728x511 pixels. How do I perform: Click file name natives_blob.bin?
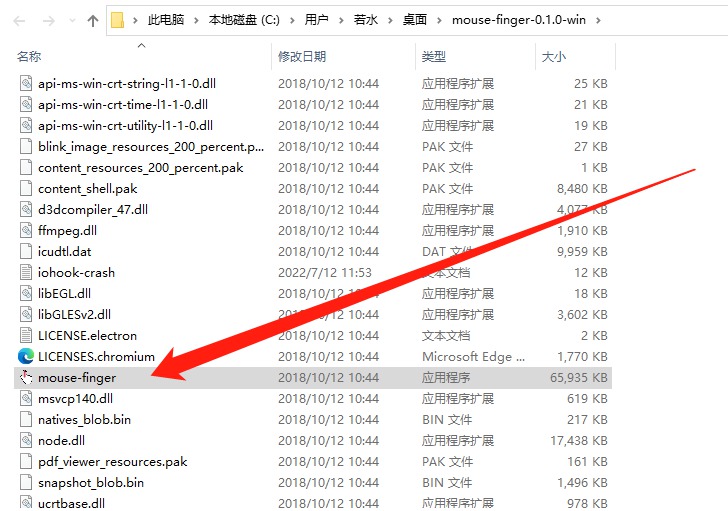coord(84,420)
